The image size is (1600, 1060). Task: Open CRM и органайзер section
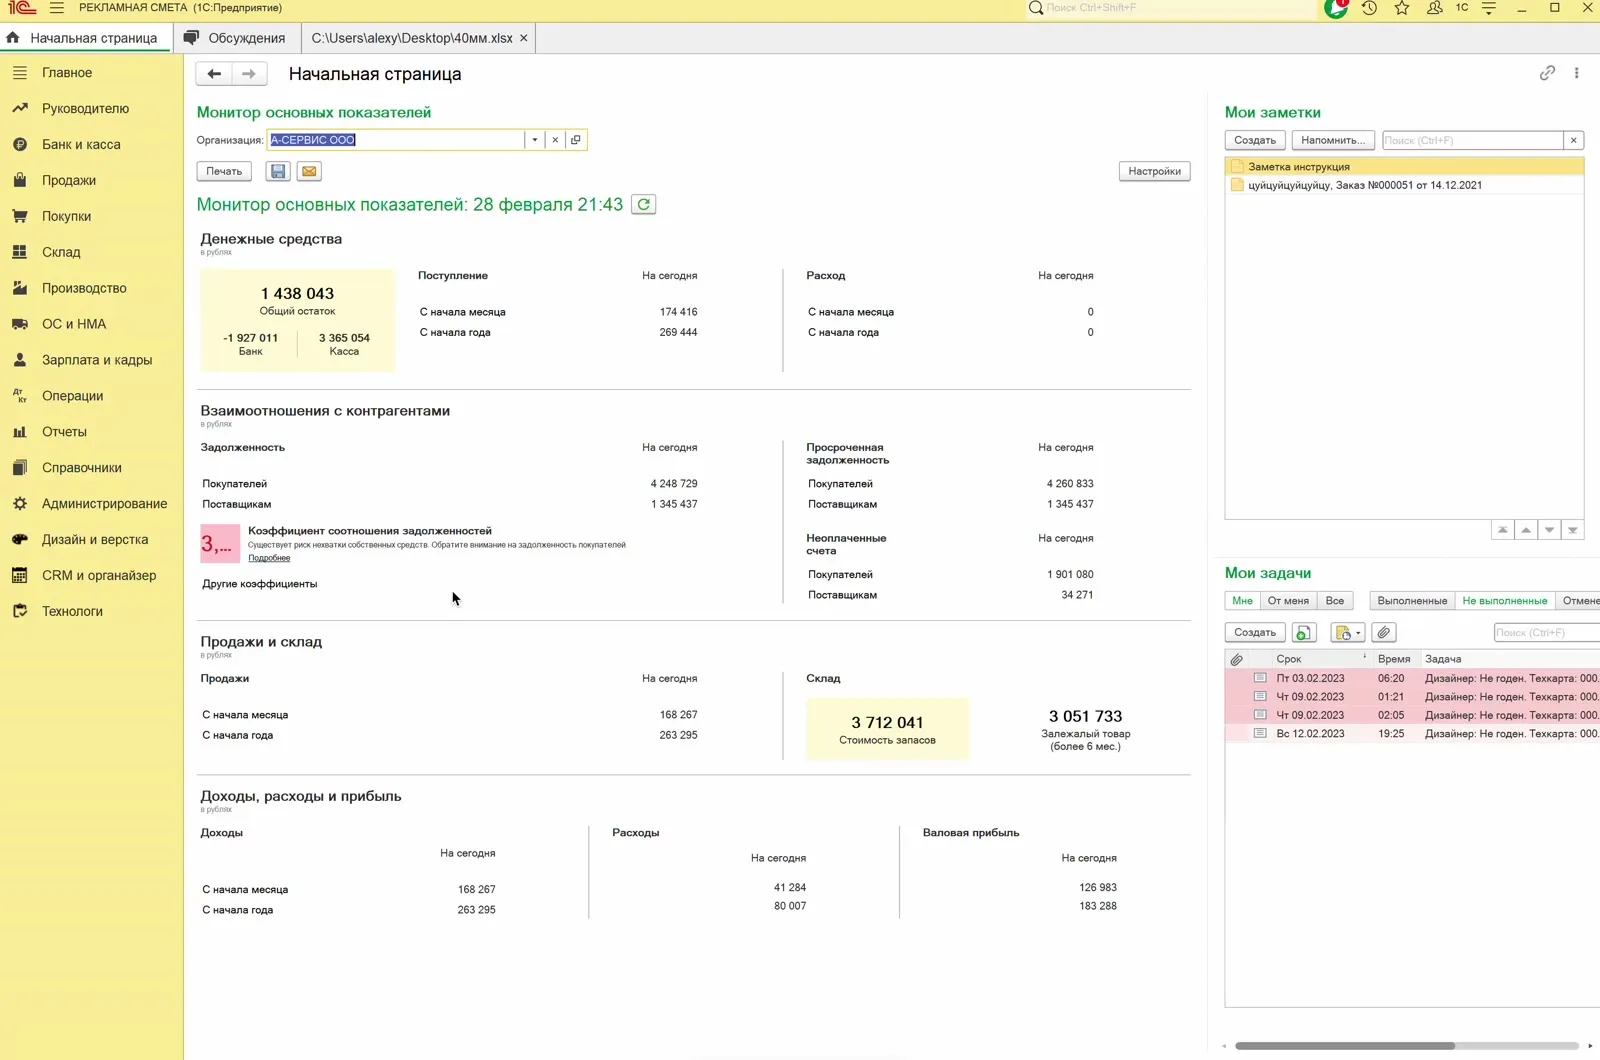point(99,575)
